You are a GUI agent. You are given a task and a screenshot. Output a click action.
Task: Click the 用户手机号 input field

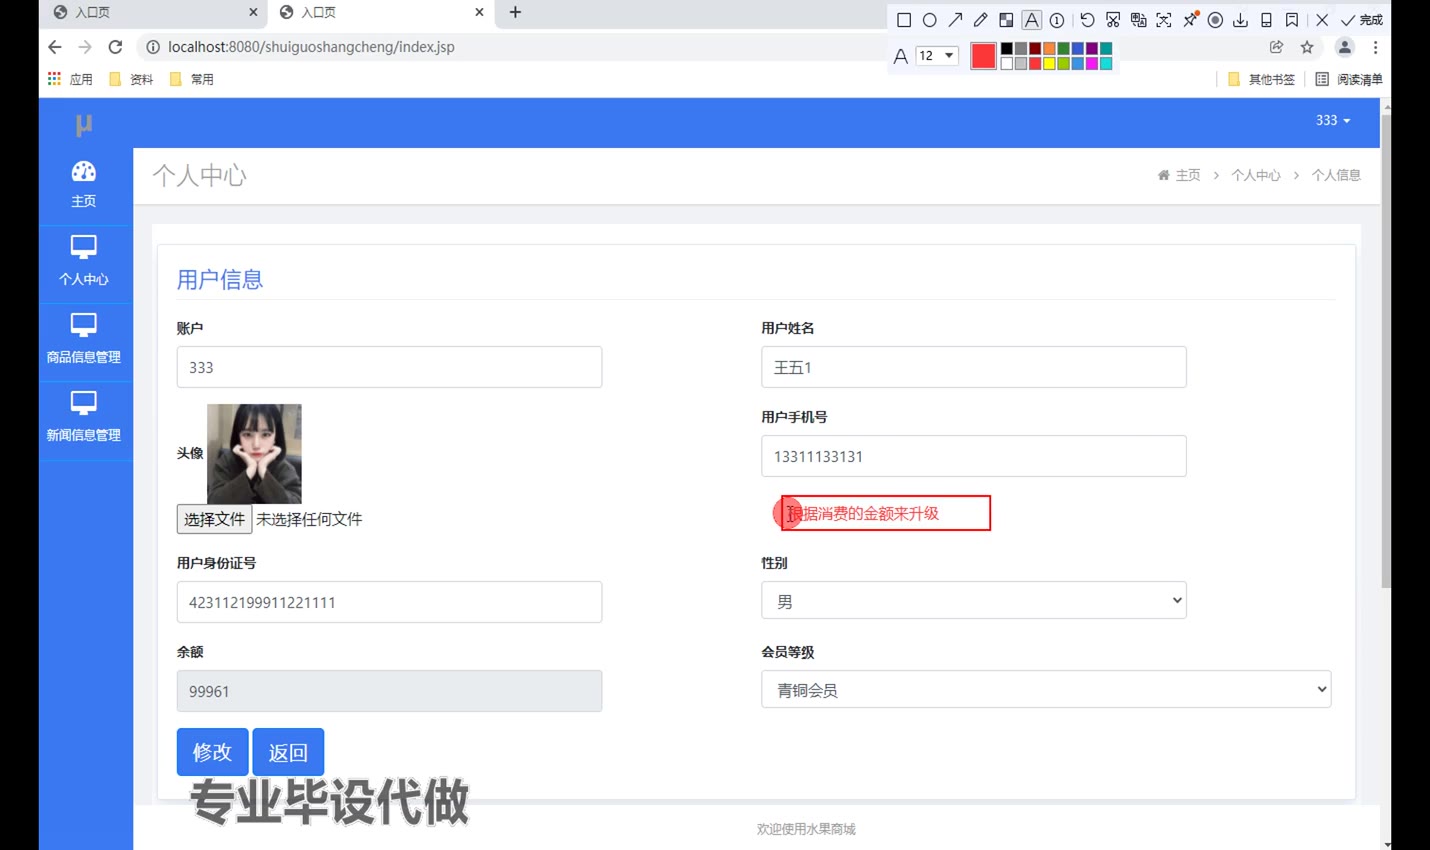974,456
